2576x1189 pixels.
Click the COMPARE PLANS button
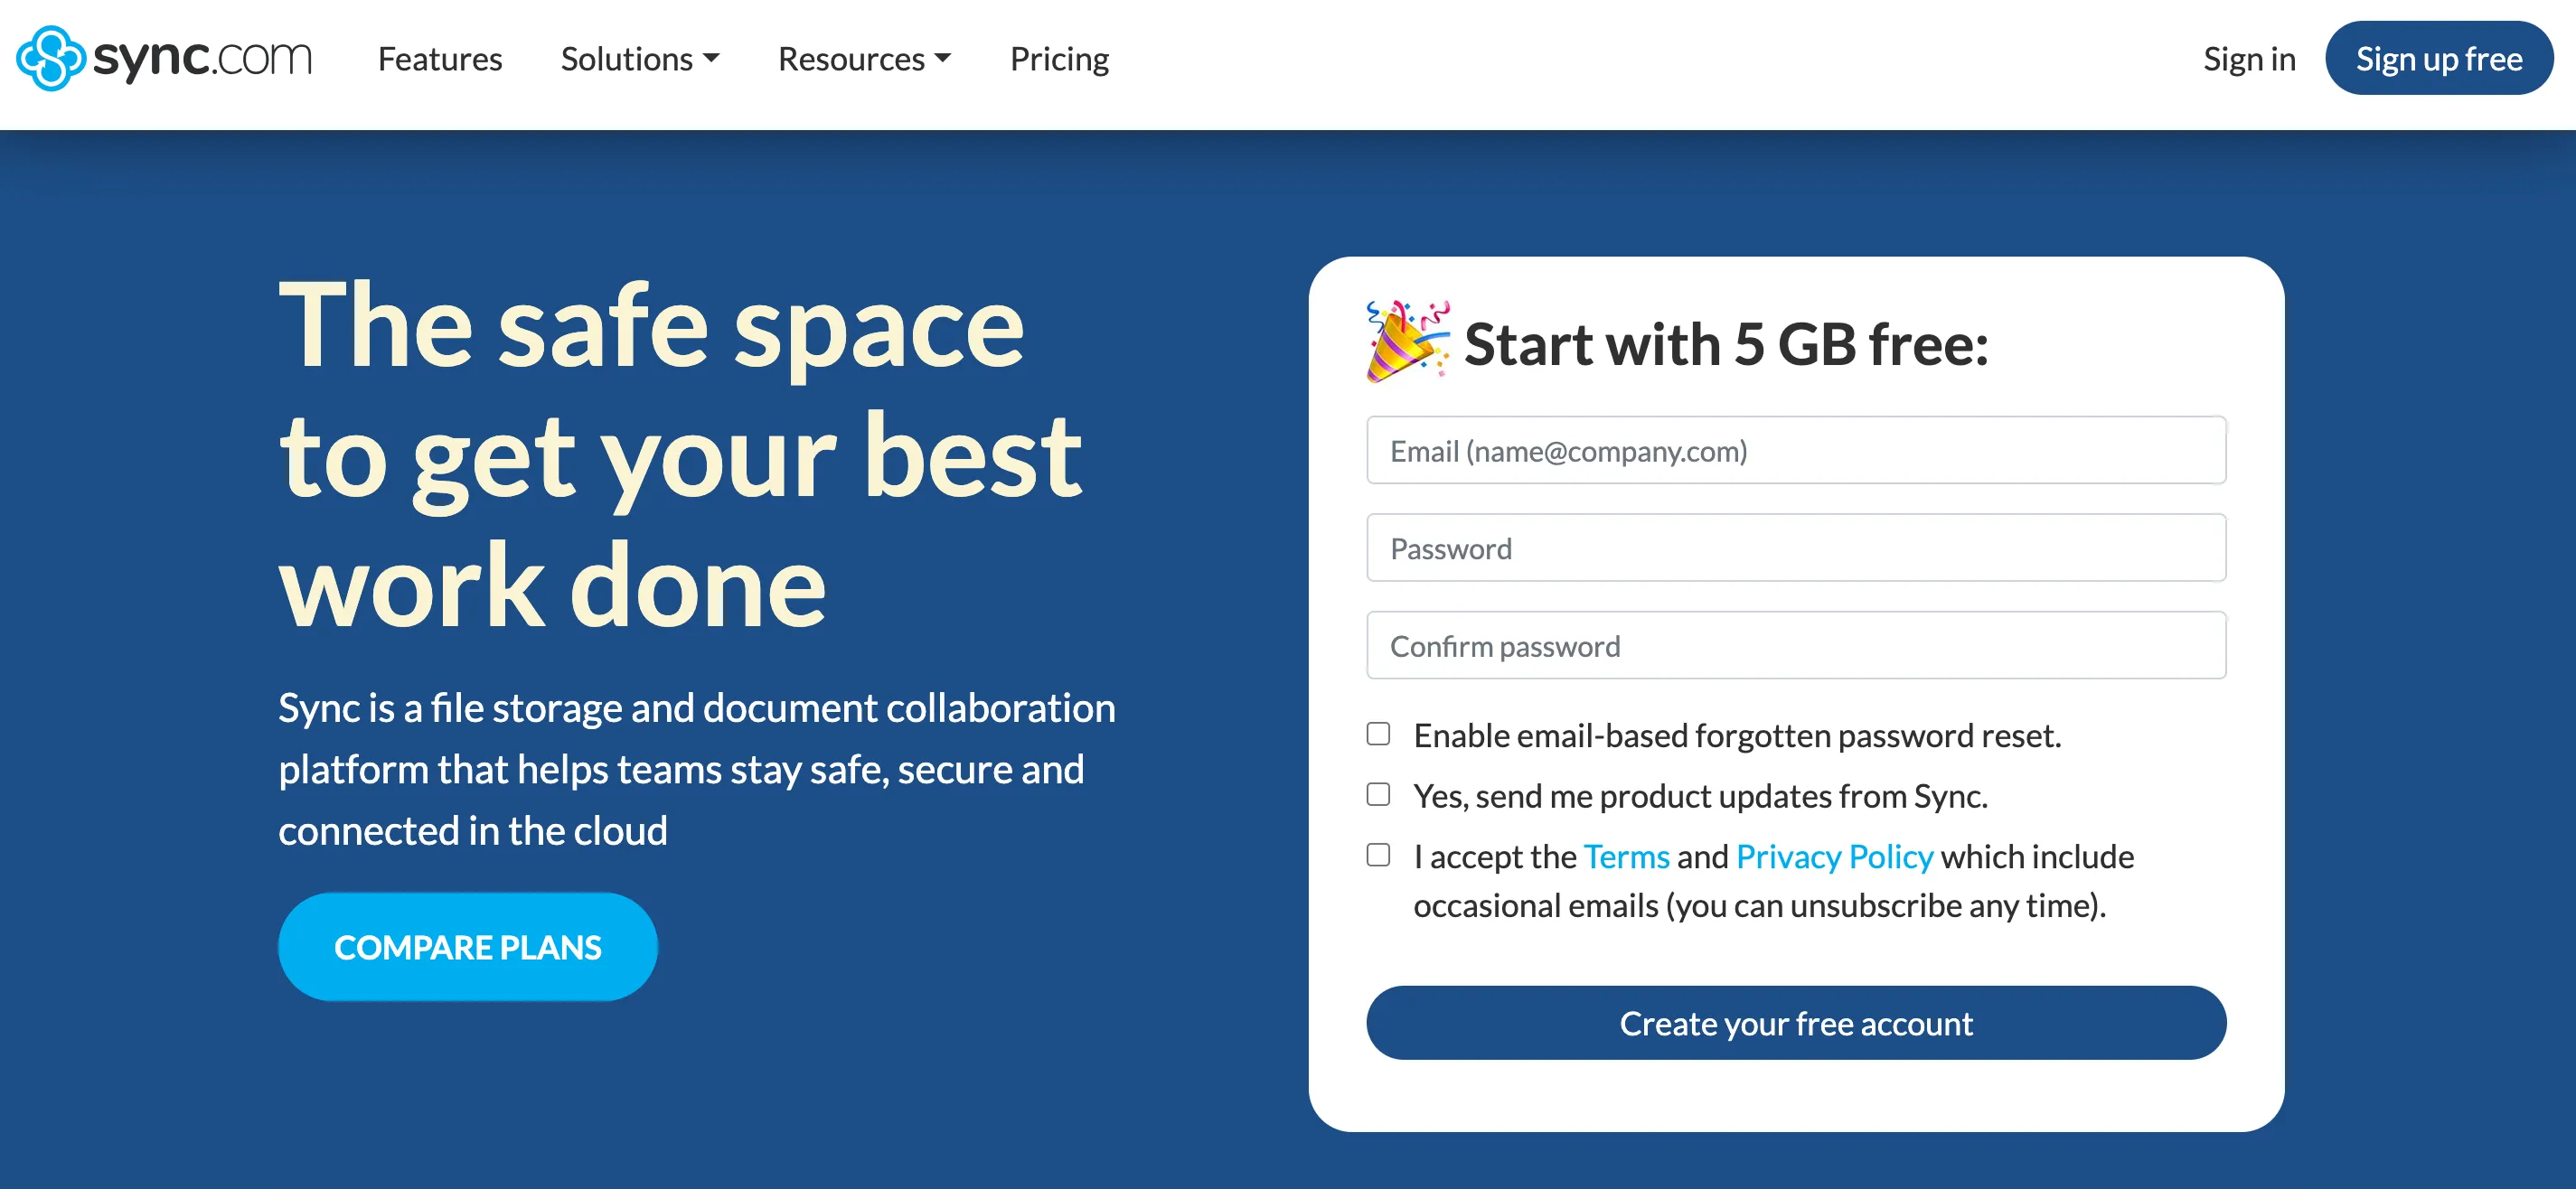point(468,946)
